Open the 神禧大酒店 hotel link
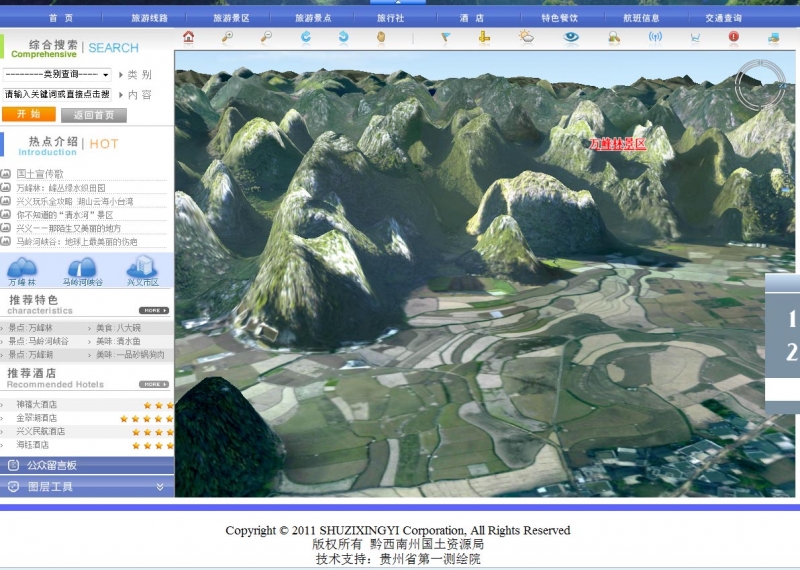 [x=36, y=404]
